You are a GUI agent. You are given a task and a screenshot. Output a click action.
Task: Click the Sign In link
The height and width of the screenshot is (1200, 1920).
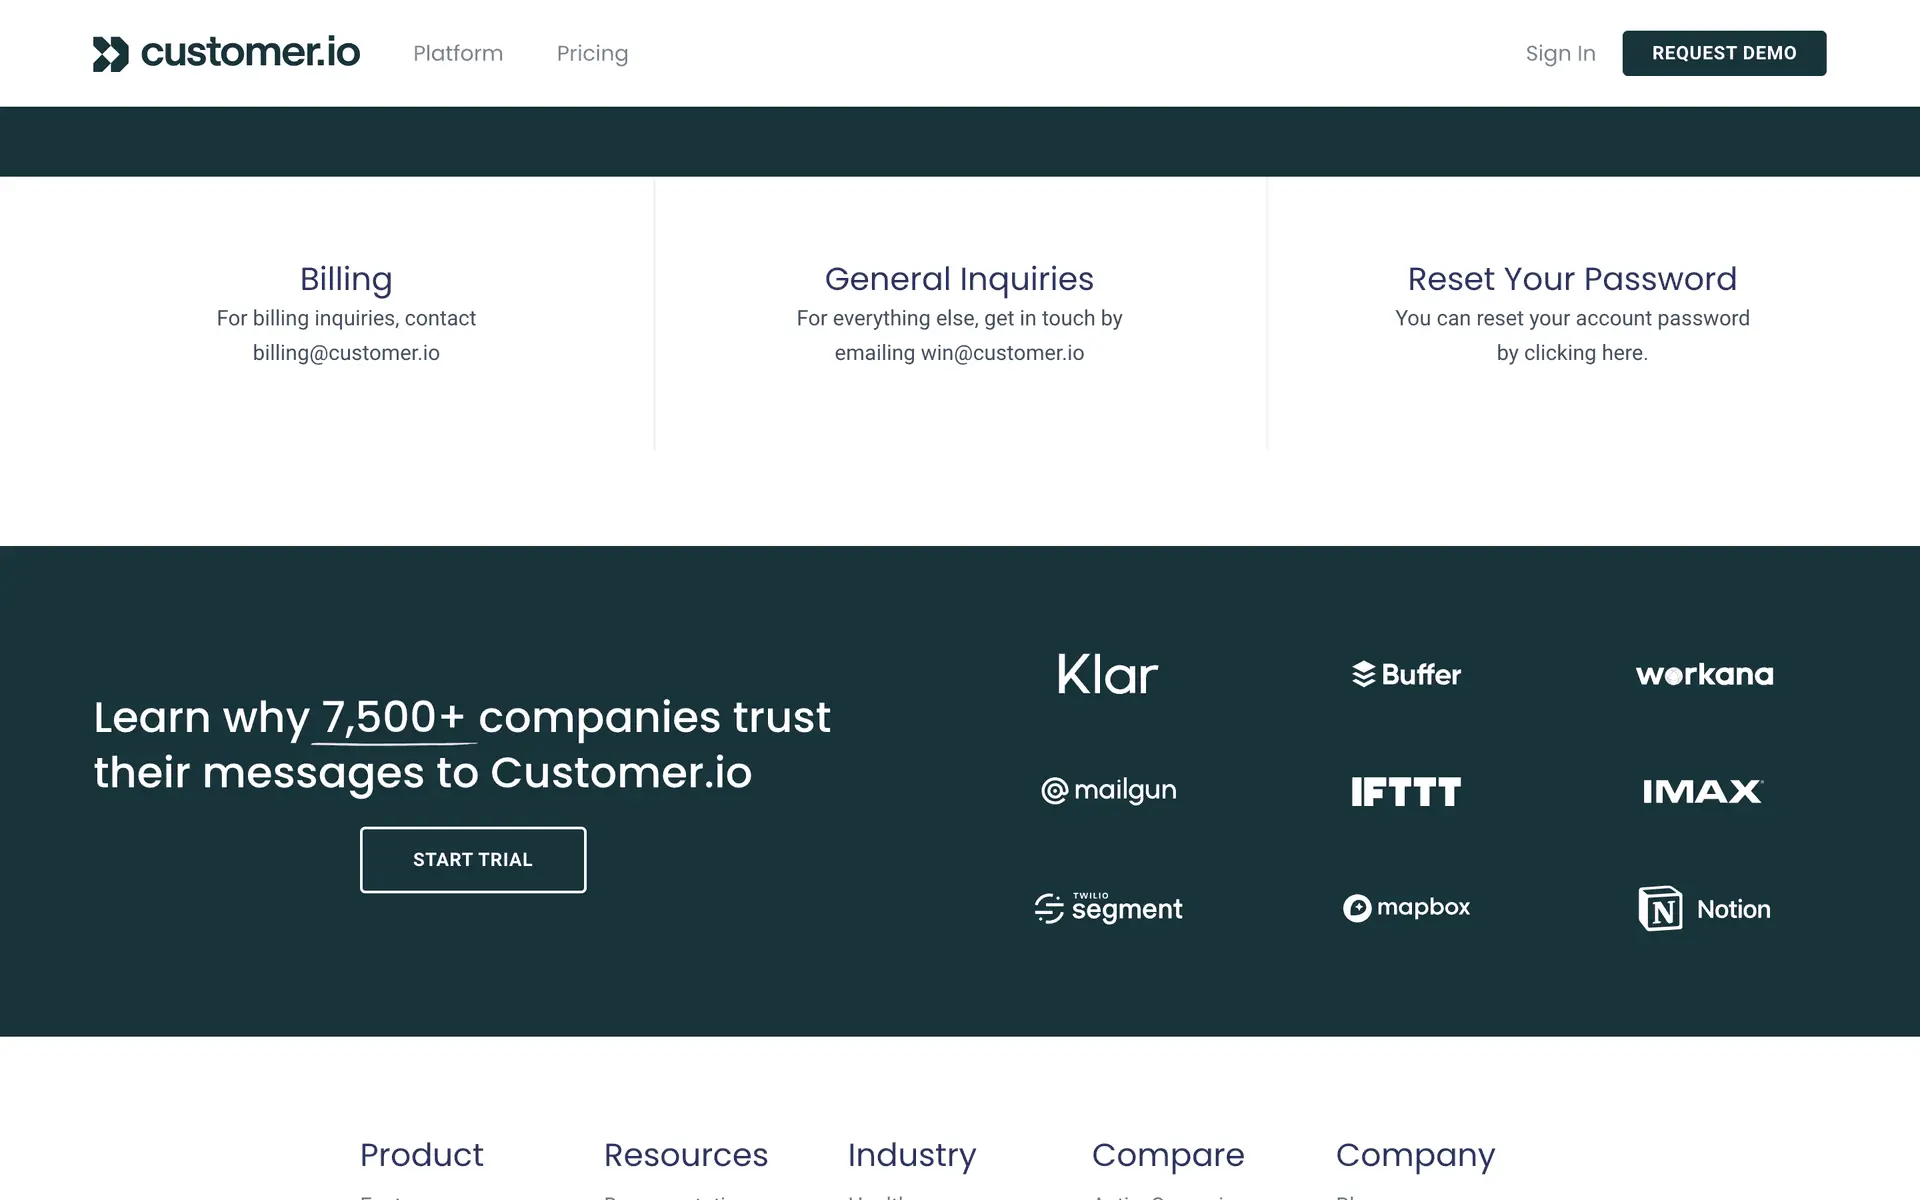point(1560,53)
